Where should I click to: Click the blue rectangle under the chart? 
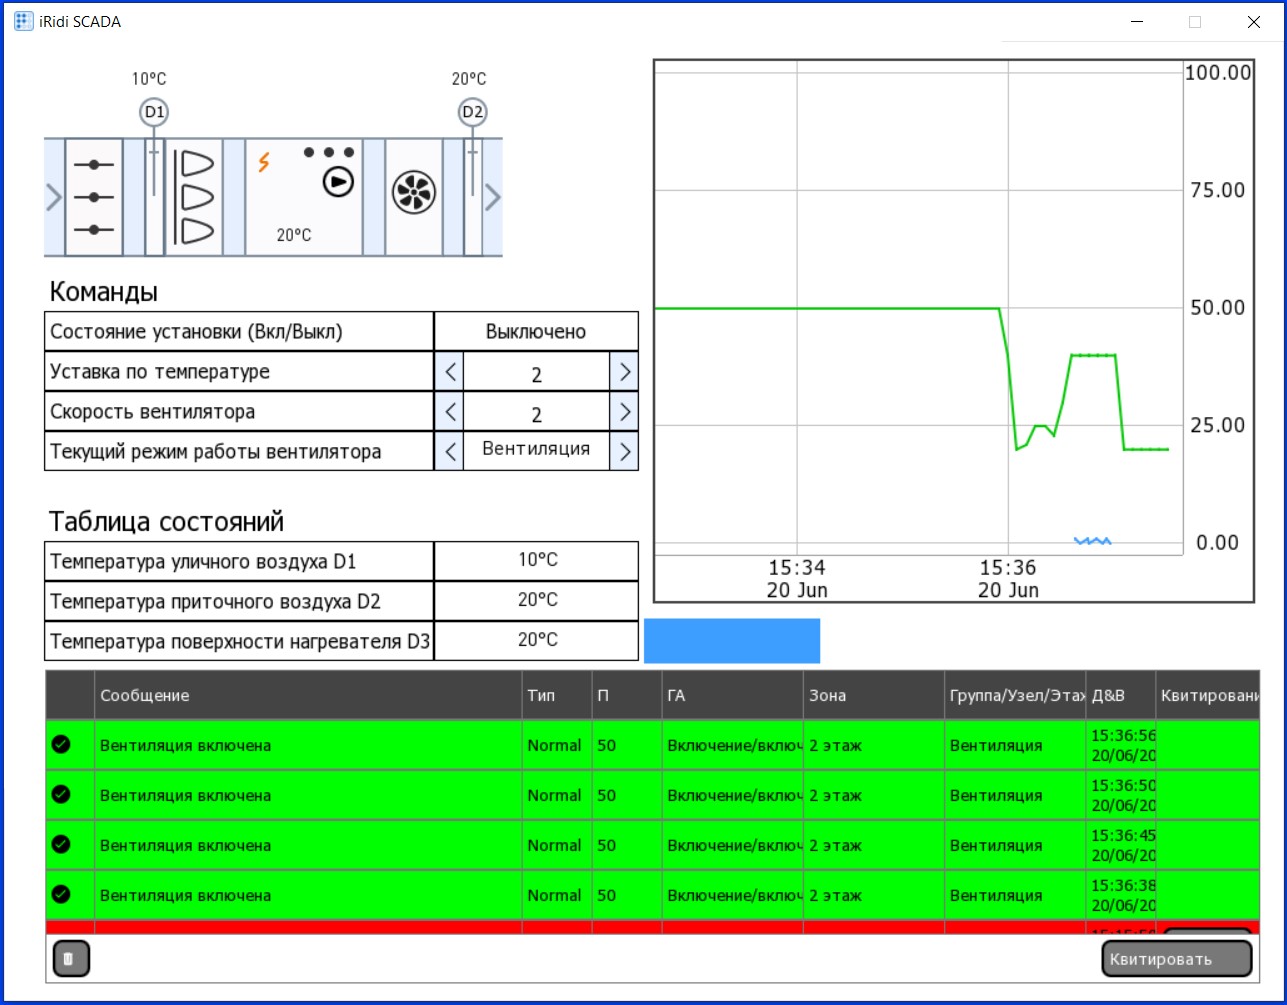coord(731,640)
